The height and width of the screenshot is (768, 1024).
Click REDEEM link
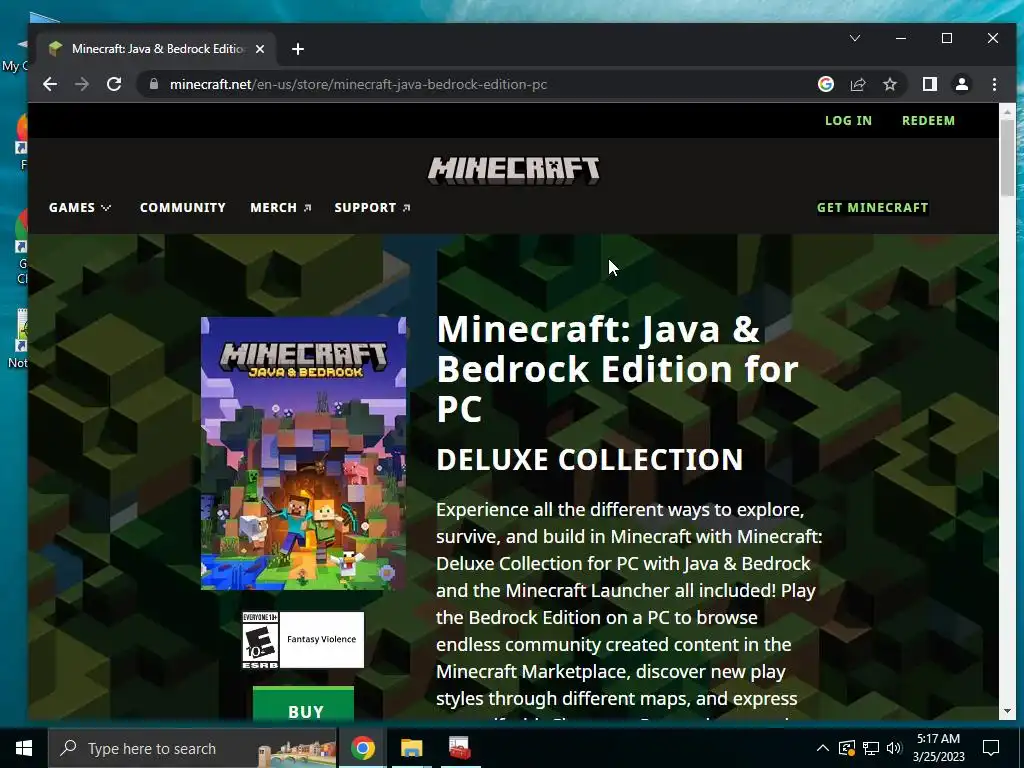[928, 120]
